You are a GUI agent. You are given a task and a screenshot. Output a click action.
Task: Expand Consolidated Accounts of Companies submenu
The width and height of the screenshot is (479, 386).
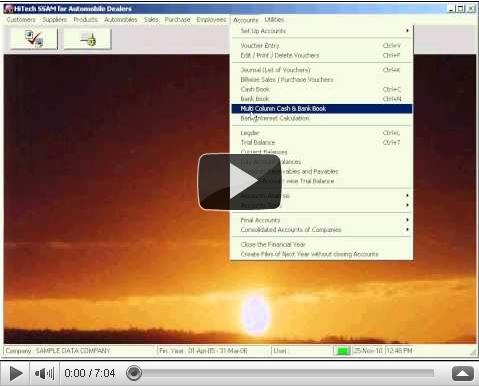pos(322,230)
